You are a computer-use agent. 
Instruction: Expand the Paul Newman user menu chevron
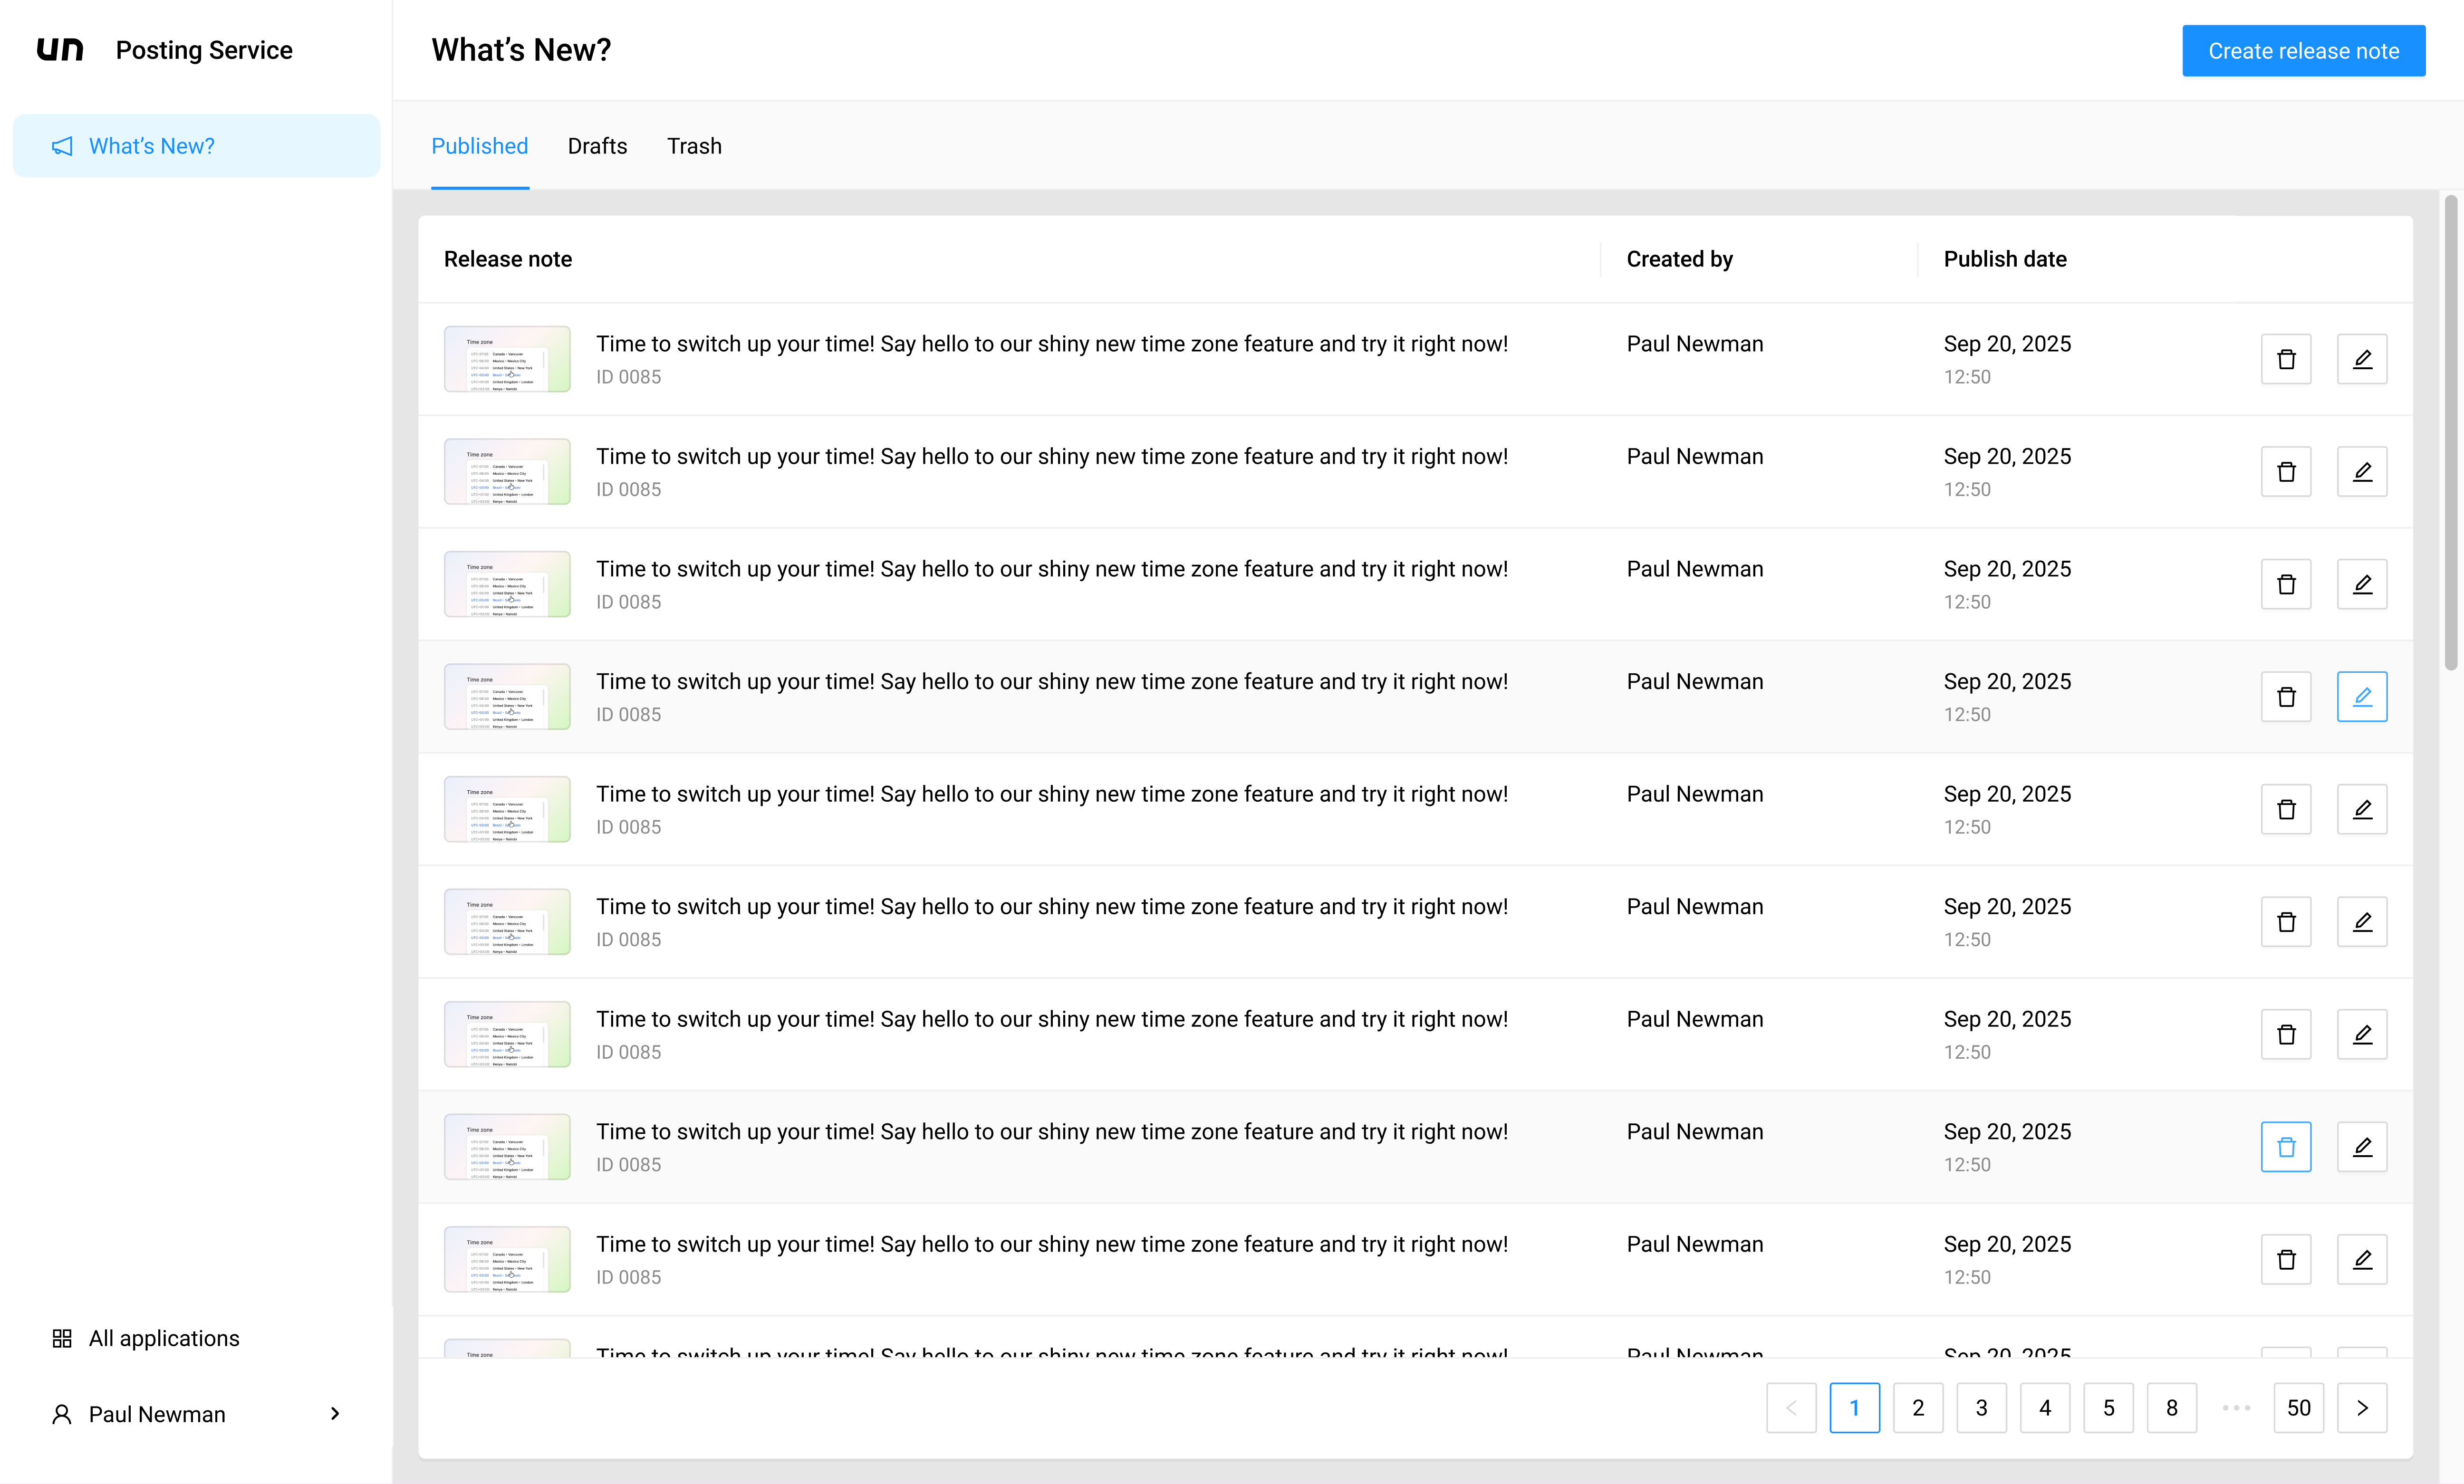click(x=335, y=1413)
